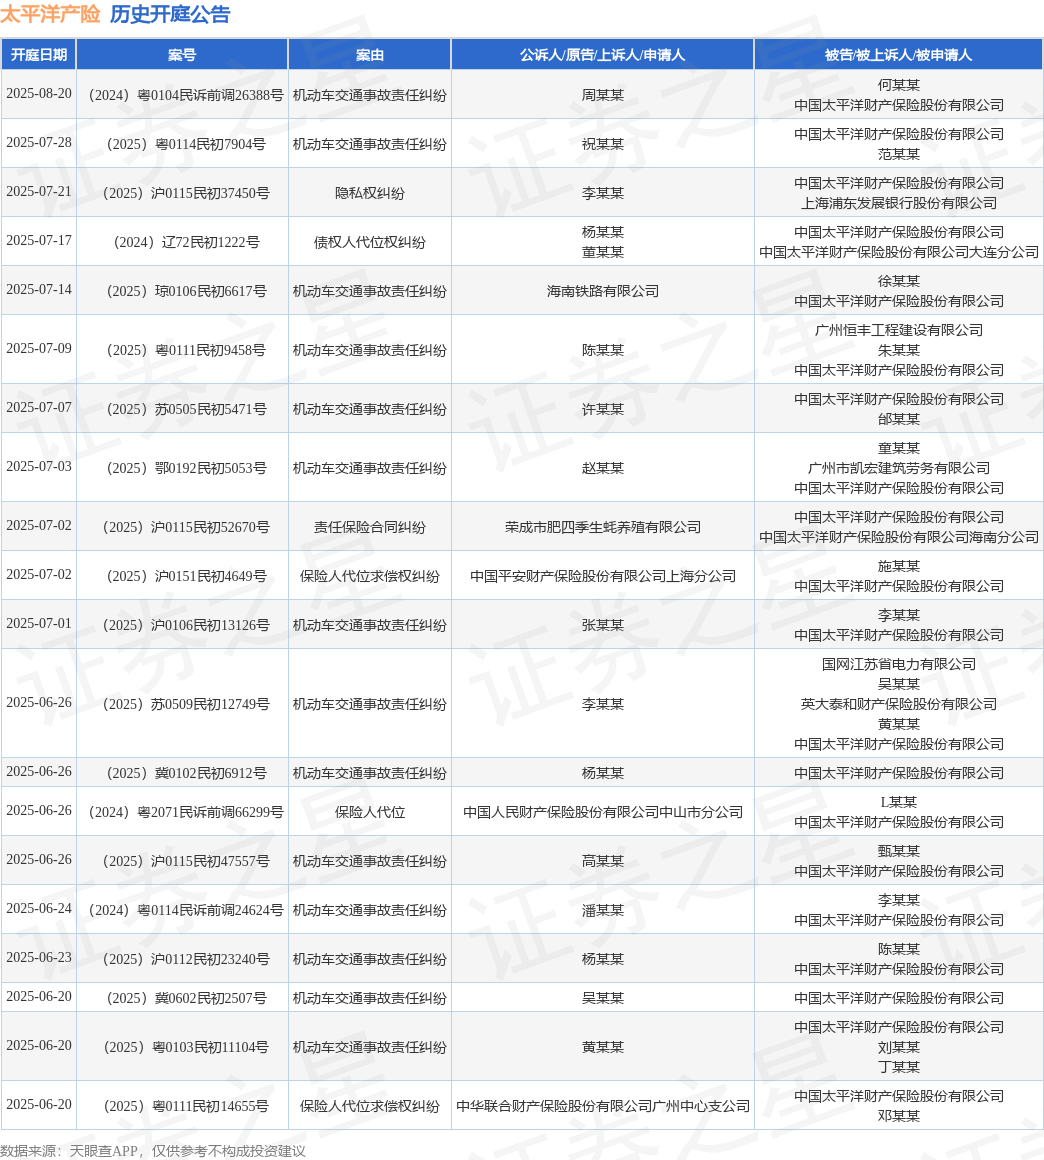Click the 保险人代位 case cause
Viewport: 1044px width, 1160px height.
pyautogui.click(x=369, y=812)
